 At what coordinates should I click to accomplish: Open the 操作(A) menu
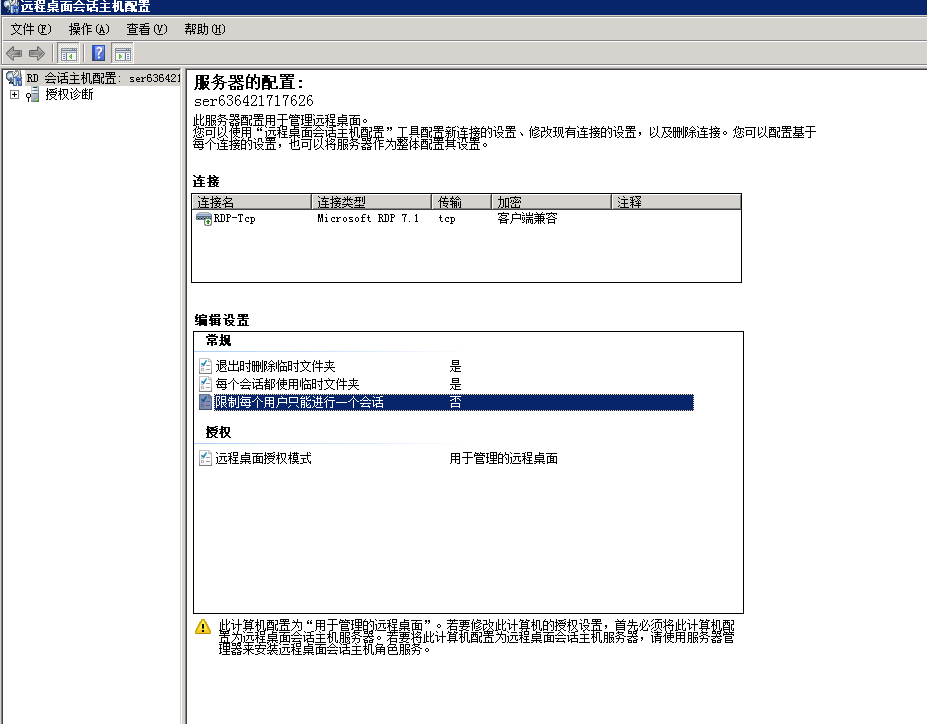(x=88, y=29)
